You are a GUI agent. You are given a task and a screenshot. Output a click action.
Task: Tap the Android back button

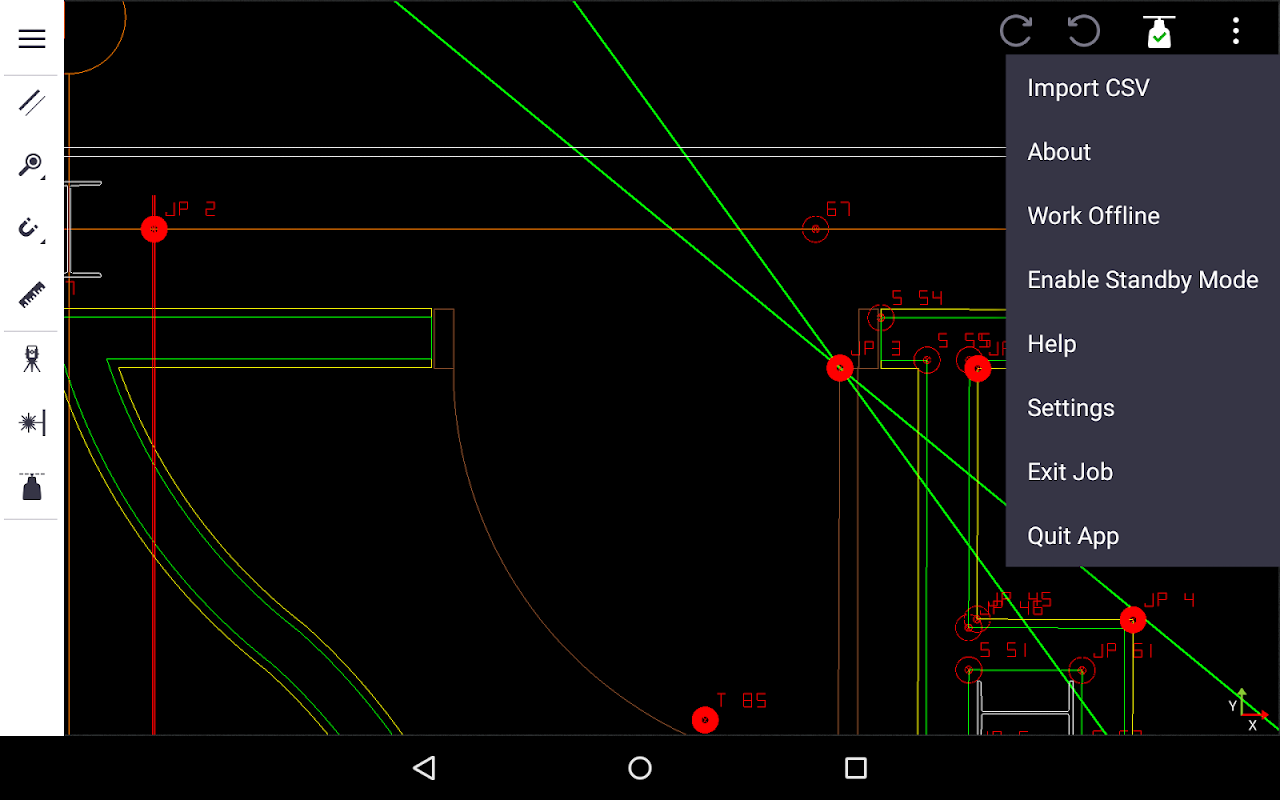(x=424, y=768)
